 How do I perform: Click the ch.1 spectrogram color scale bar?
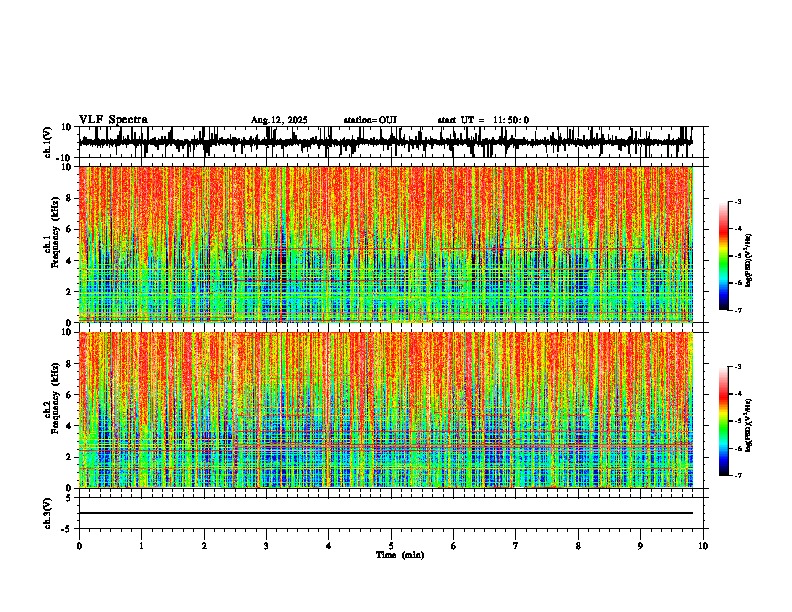(x=723, y=255)
